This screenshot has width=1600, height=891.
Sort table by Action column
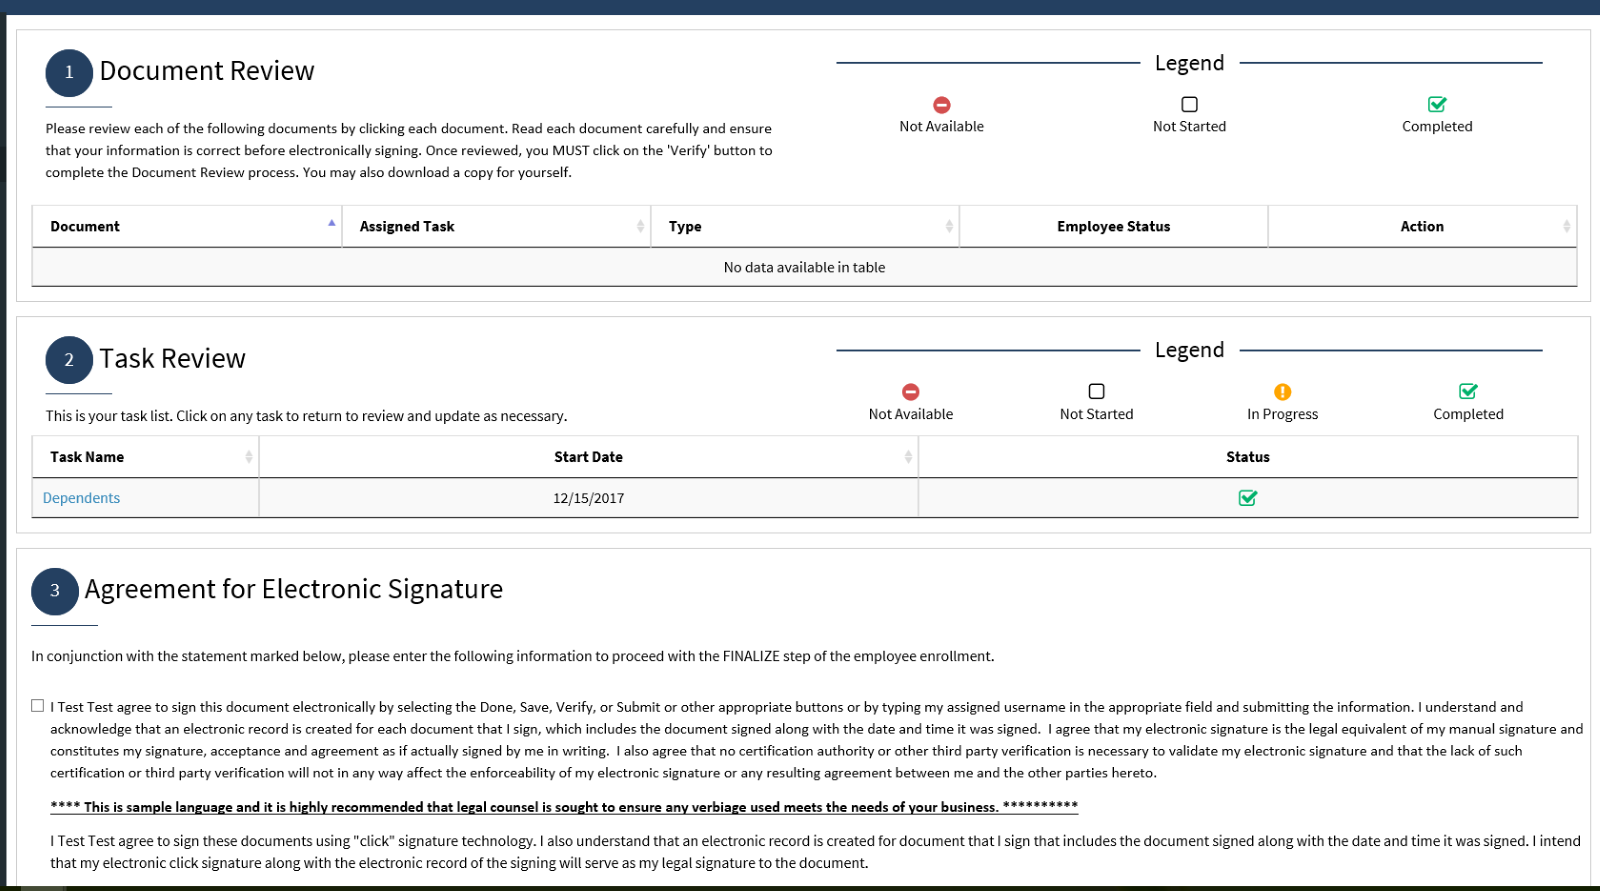click(1422, 227)
